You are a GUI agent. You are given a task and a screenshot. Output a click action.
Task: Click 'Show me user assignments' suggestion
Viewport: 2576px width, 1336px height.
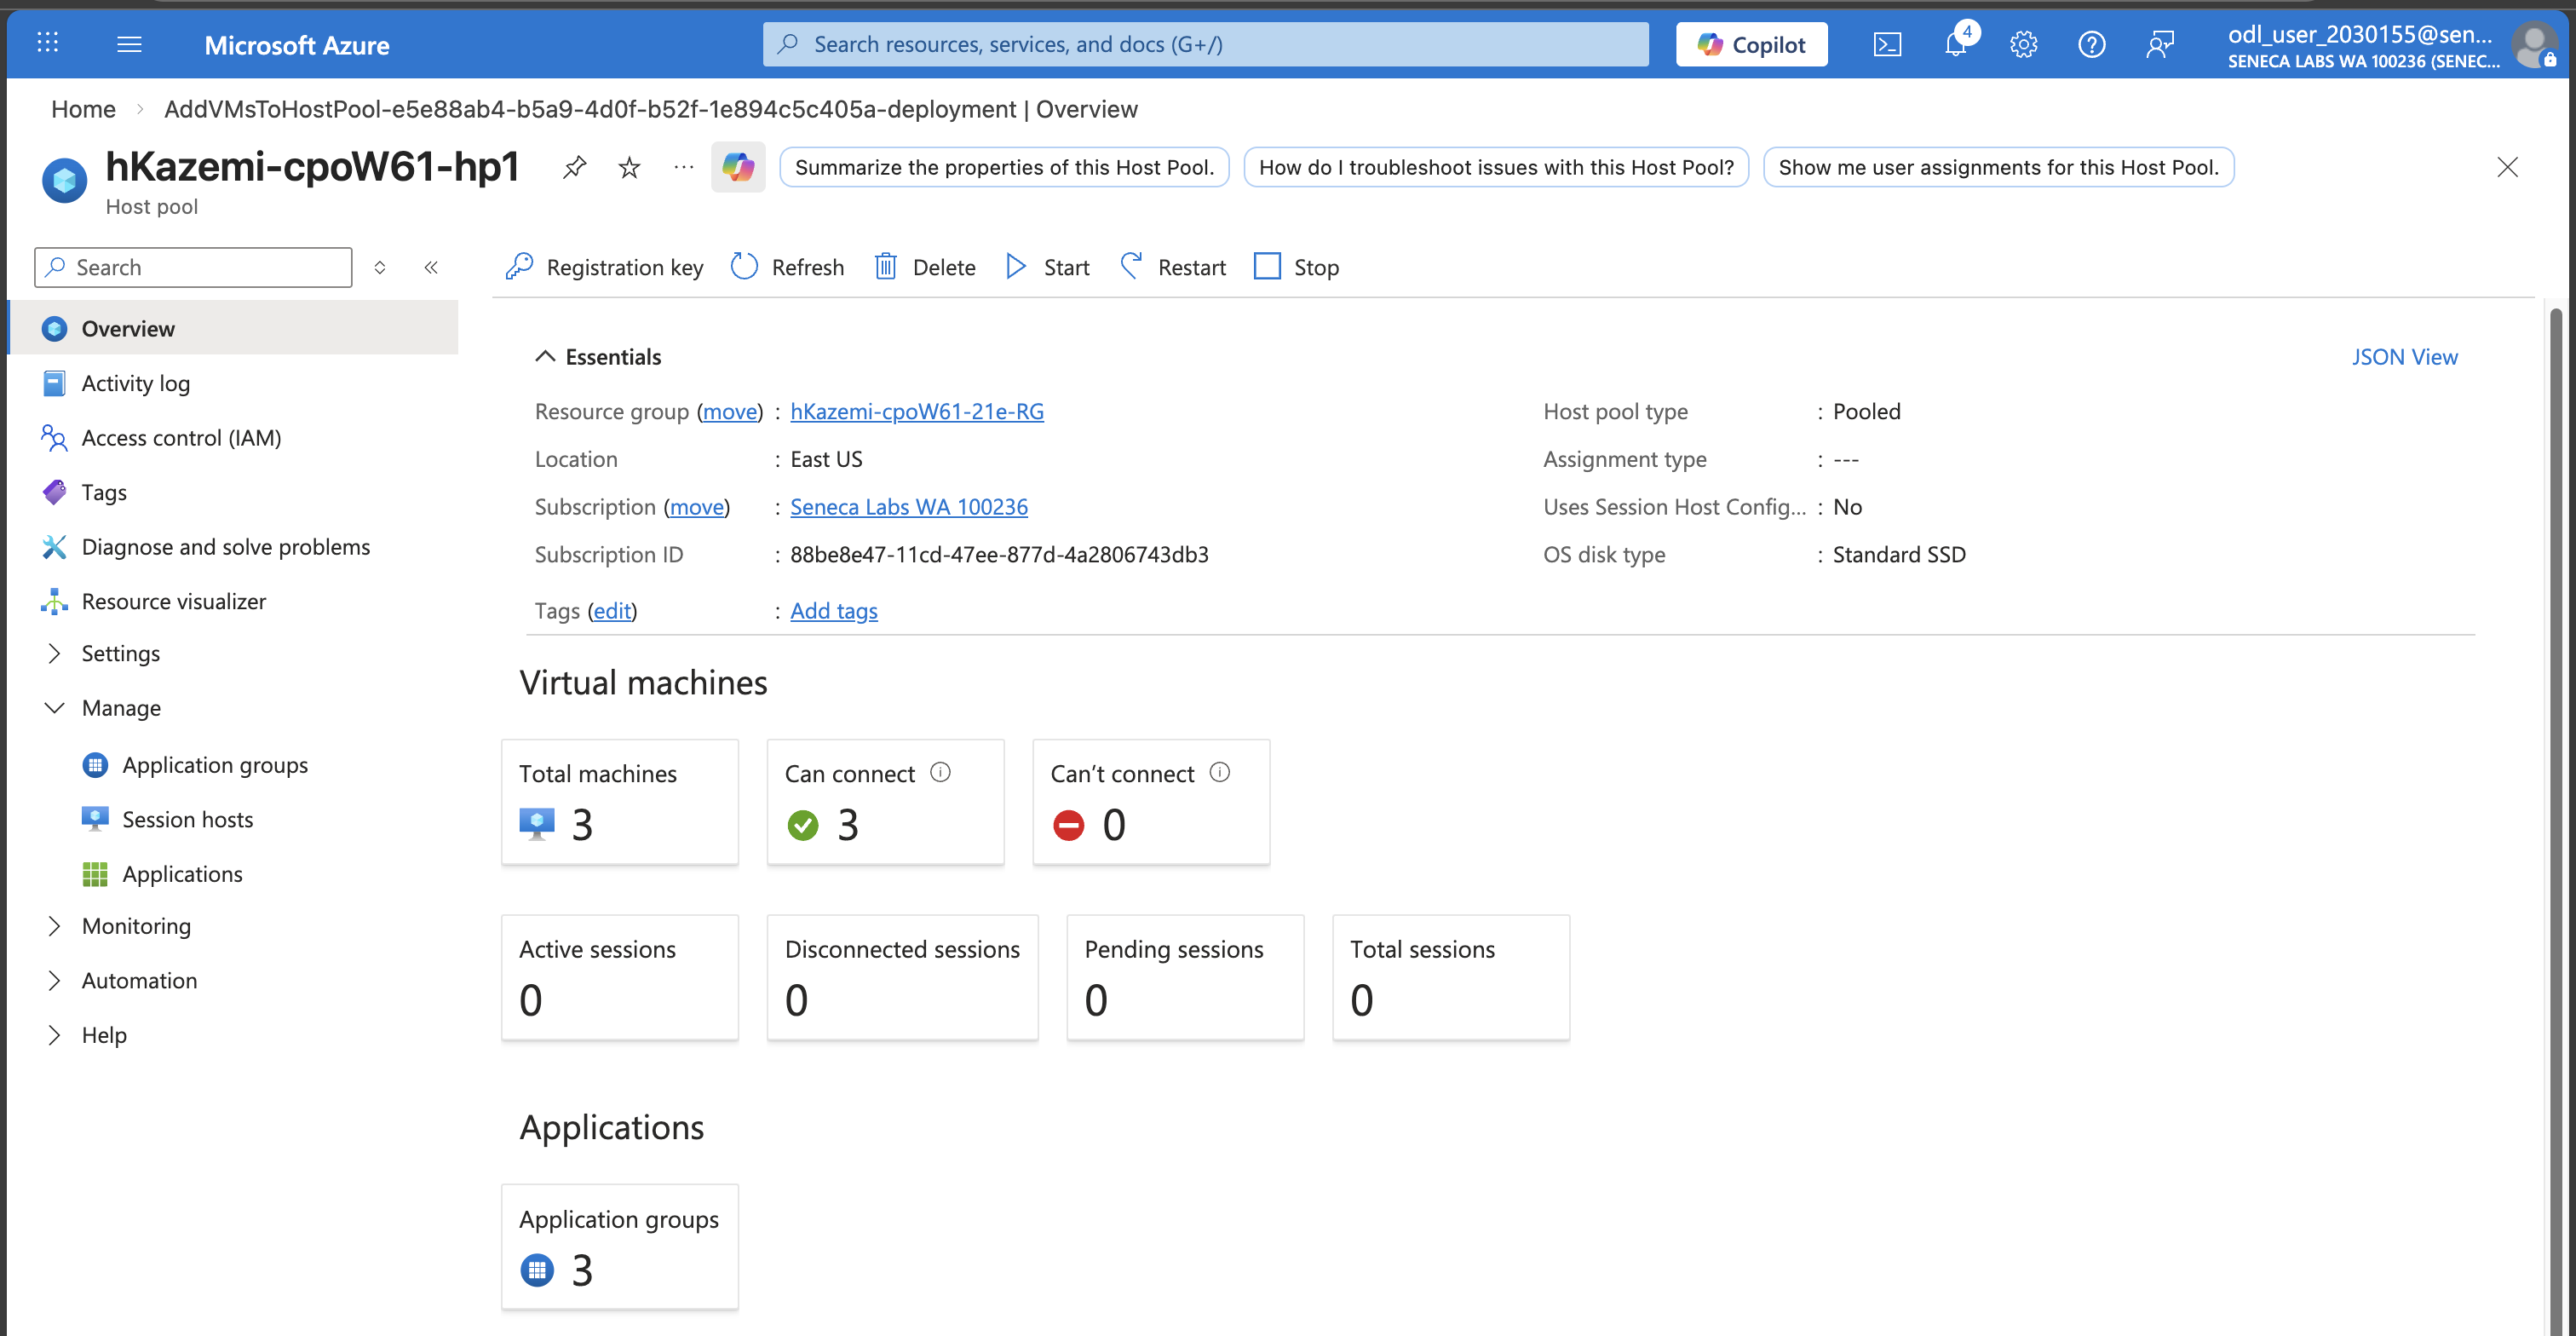click(x=1998, y=167)
